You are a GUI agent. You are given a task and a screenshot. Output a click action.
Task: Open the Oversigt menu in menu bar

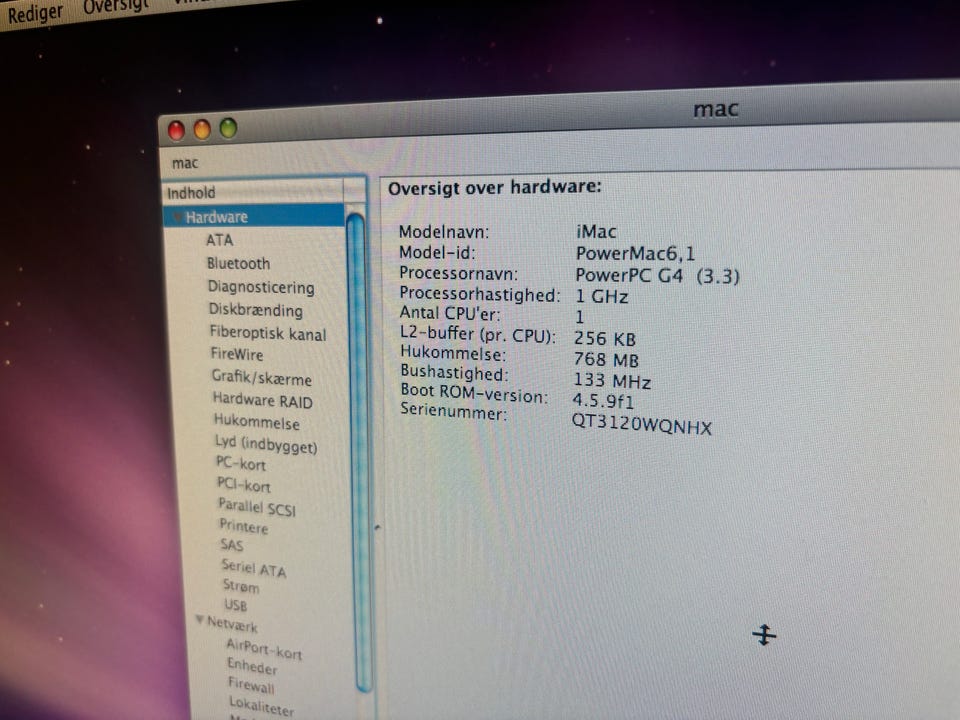coord(116,6)
